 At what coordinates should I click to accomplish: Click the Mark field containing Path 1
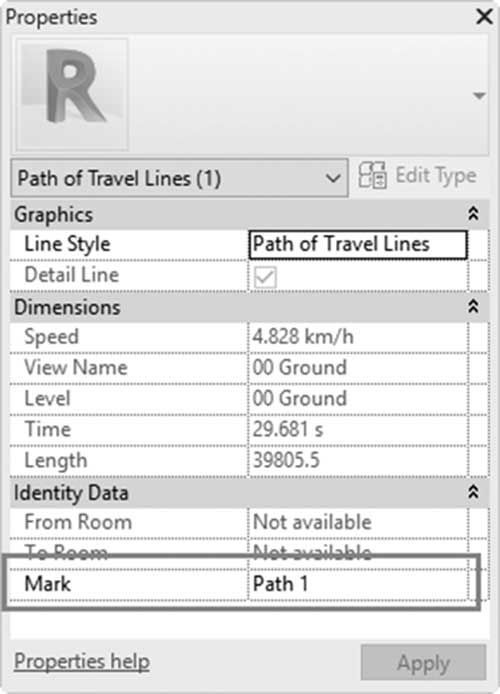(x=358, y=584)
